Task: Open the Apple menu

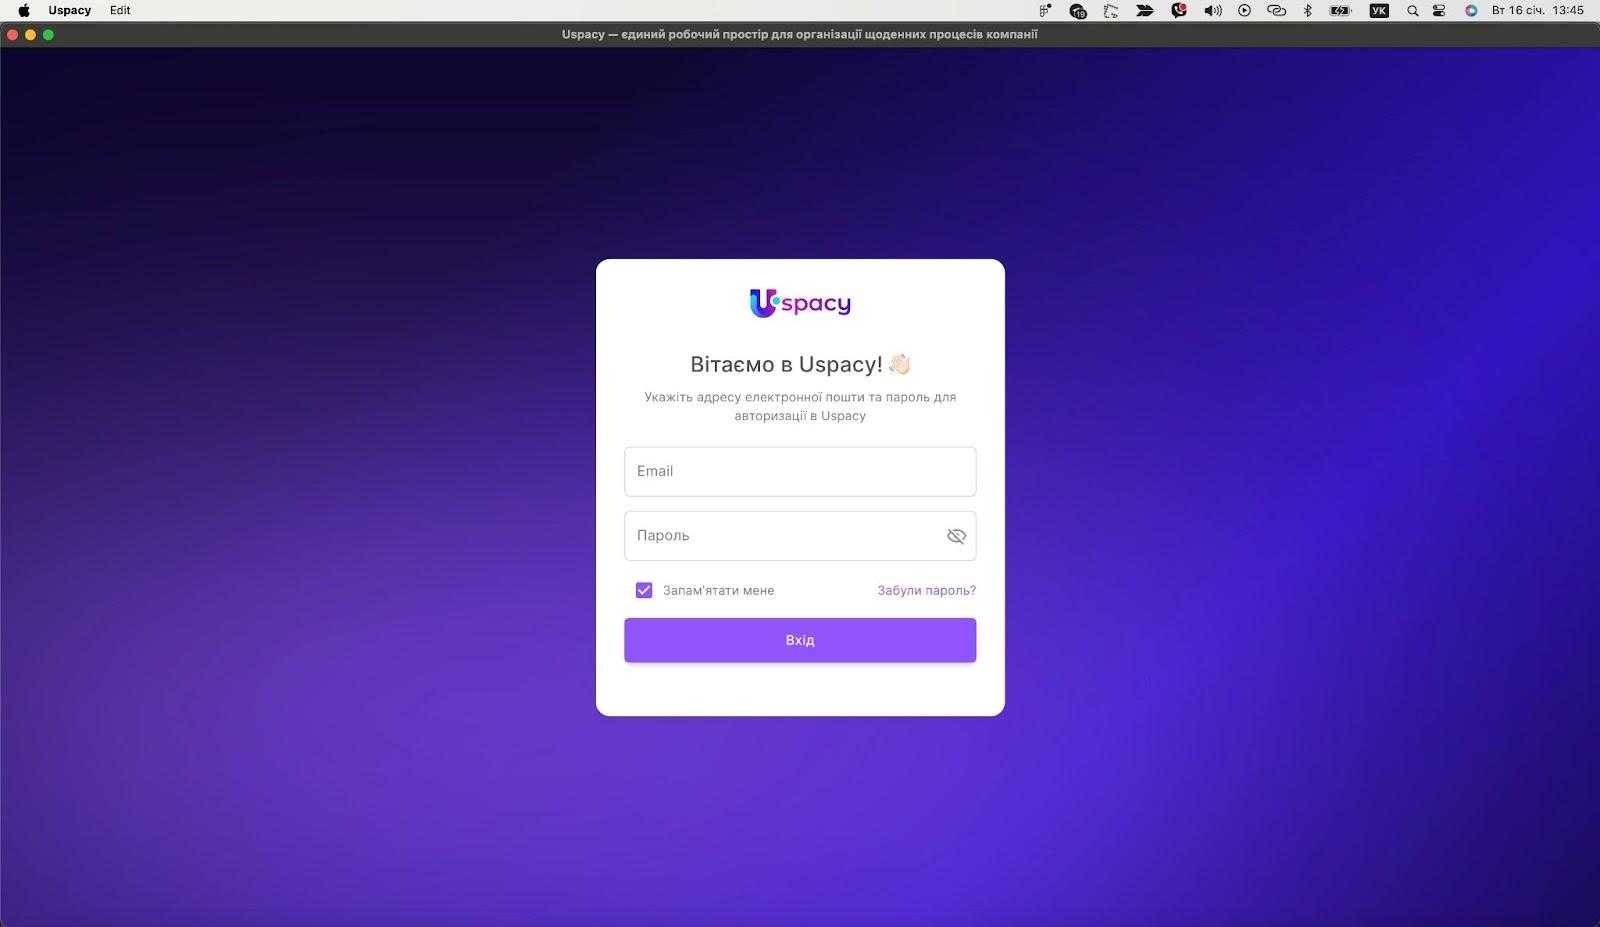Action: [24, 10]
